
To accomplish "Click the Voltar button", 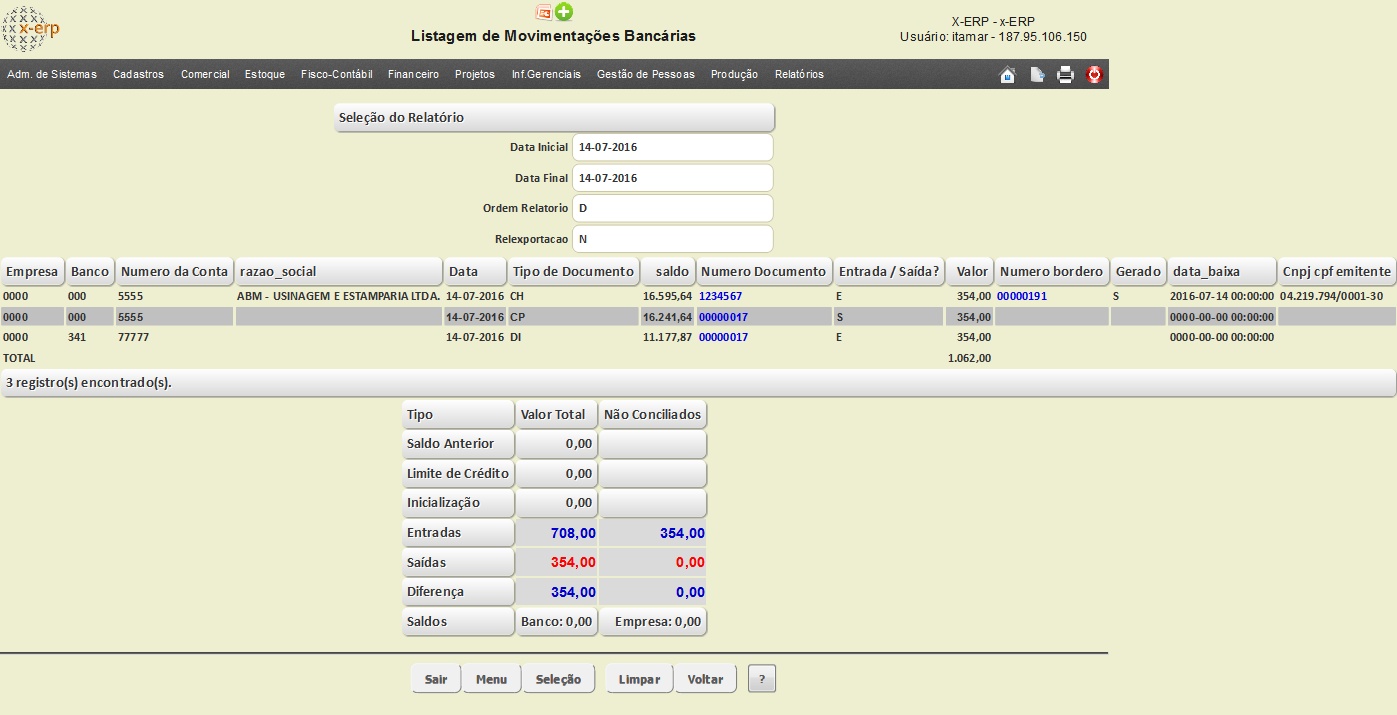I will click(x=706, y=679).
